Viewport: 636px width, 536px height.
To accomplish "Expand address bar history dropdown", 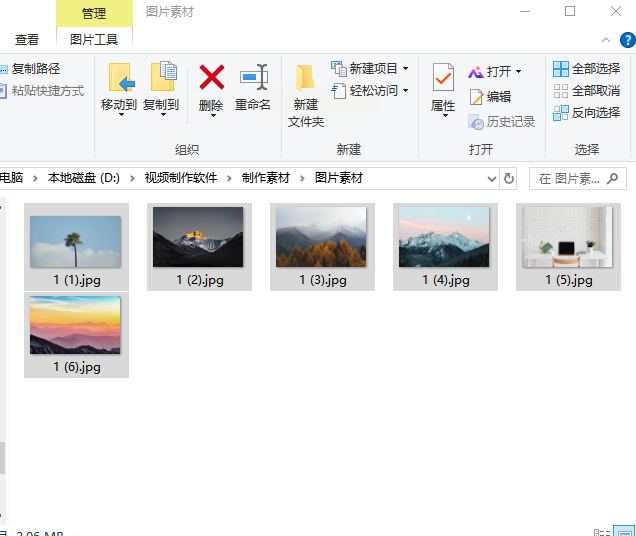I will (492, 178).
